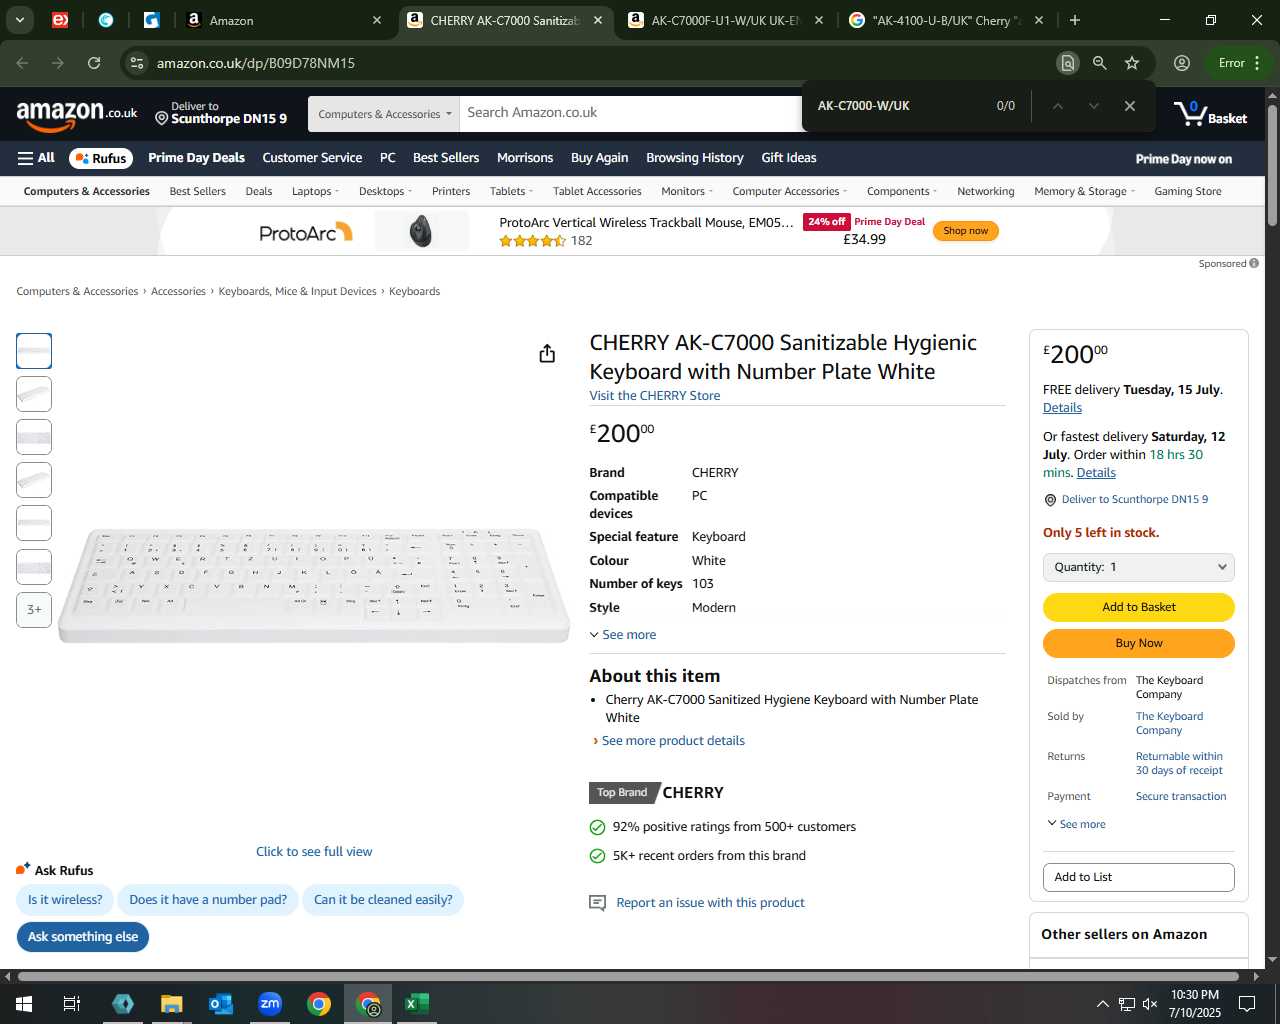Open the Basket cart icon
Image resolution: width=1280 pixels, height=1024 pixels.
tap(1211, 113)
